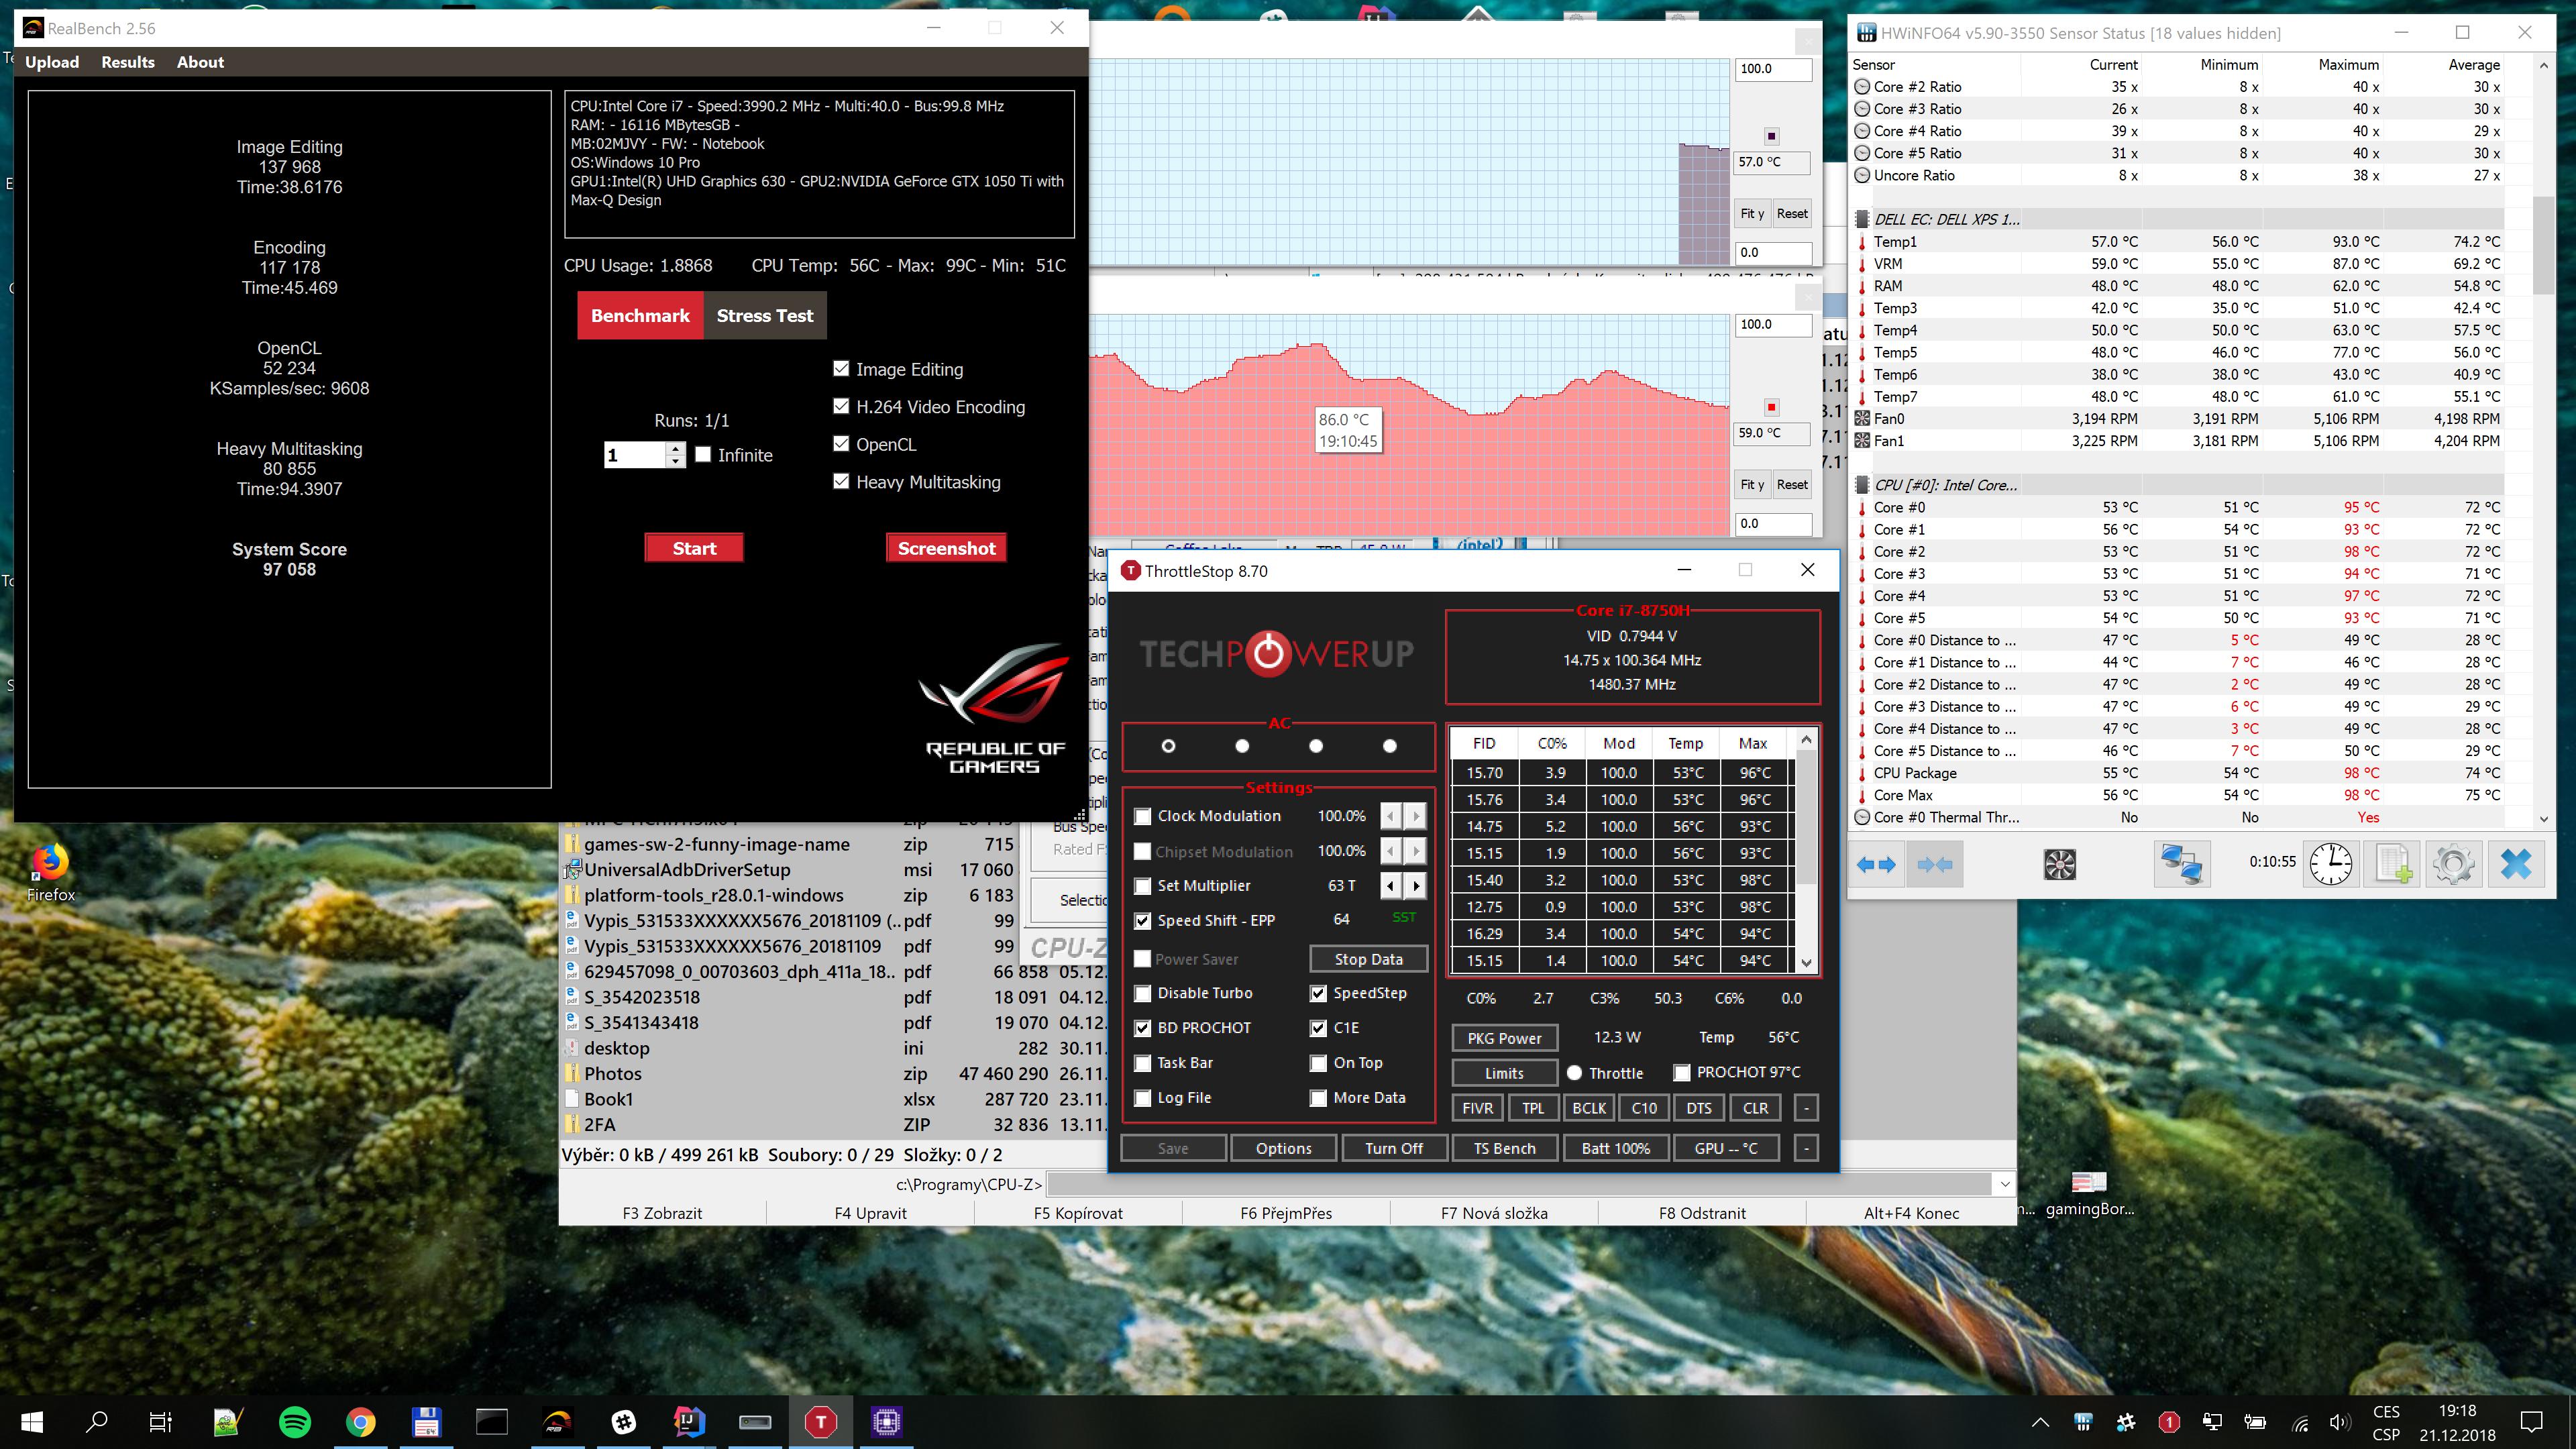2576x1449 pixels.
Task: Click HWiNFO expand columns blue arrows icon
Action: coord(1875,864)
